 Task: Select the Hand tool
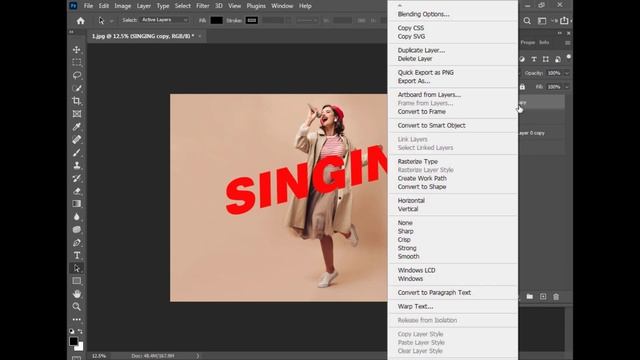(77, 294)
